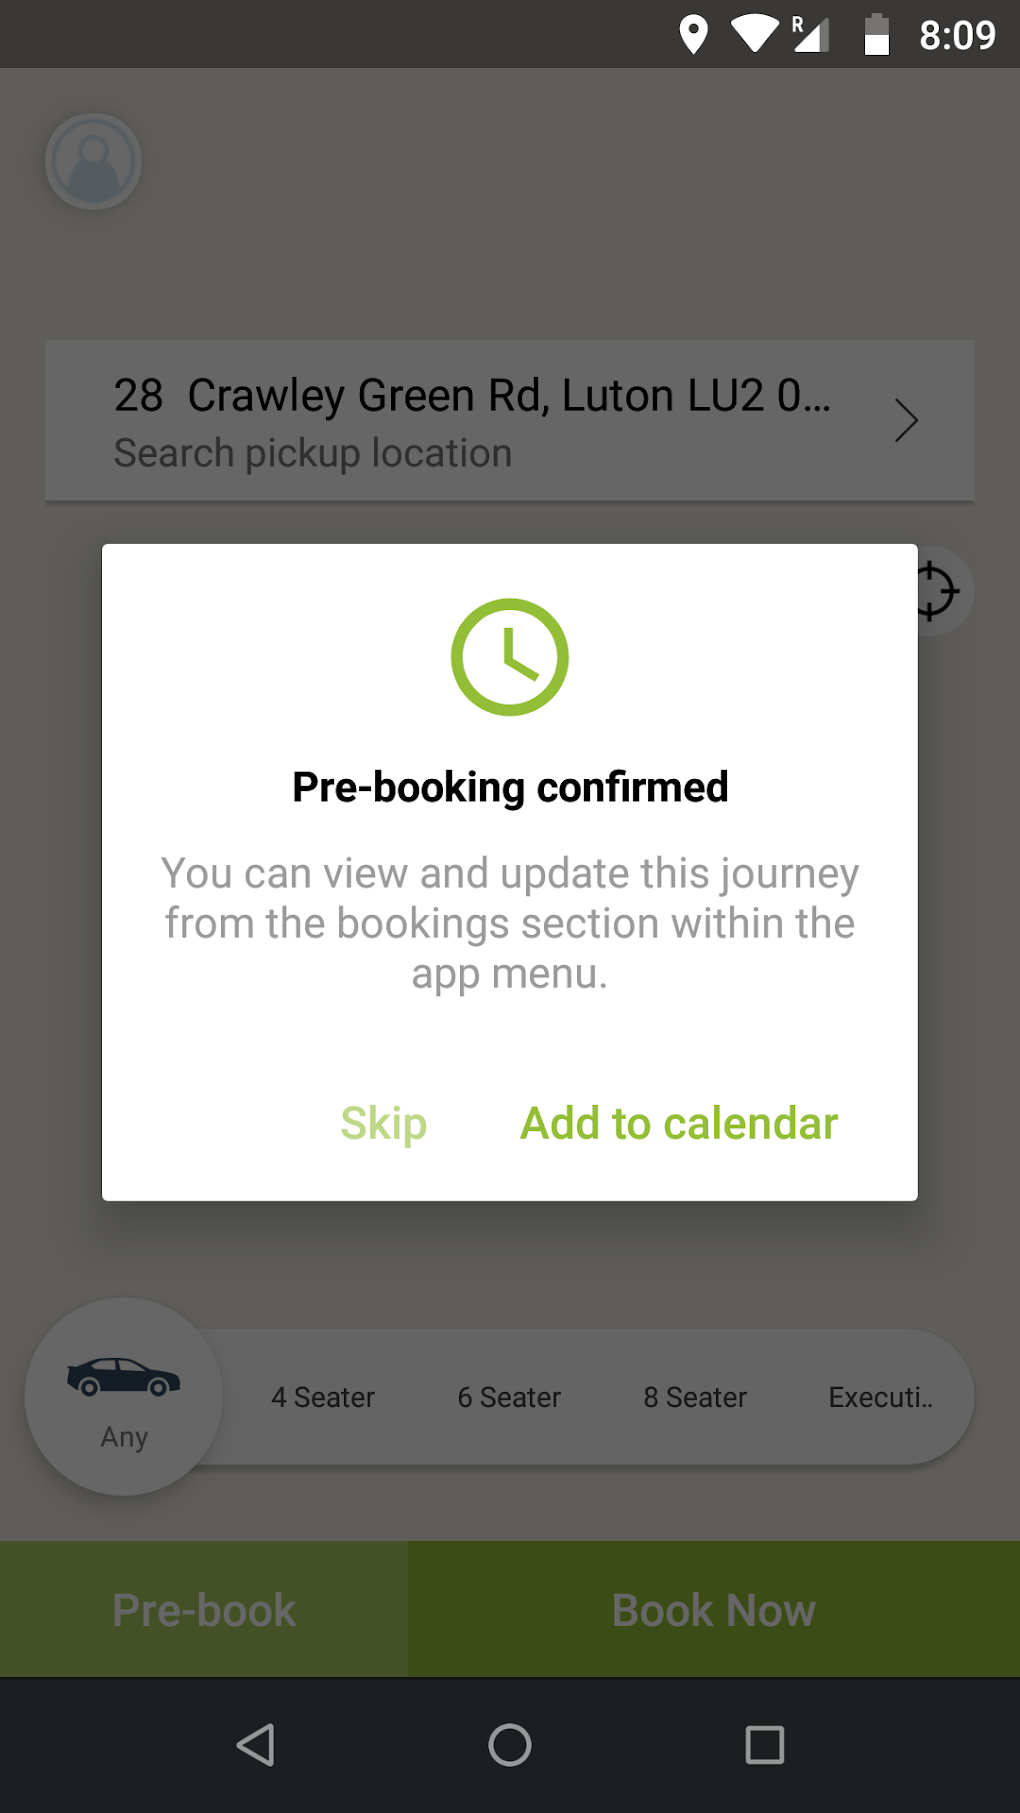
Task: Open the user profile avatar
Action: tap(93, 161)
